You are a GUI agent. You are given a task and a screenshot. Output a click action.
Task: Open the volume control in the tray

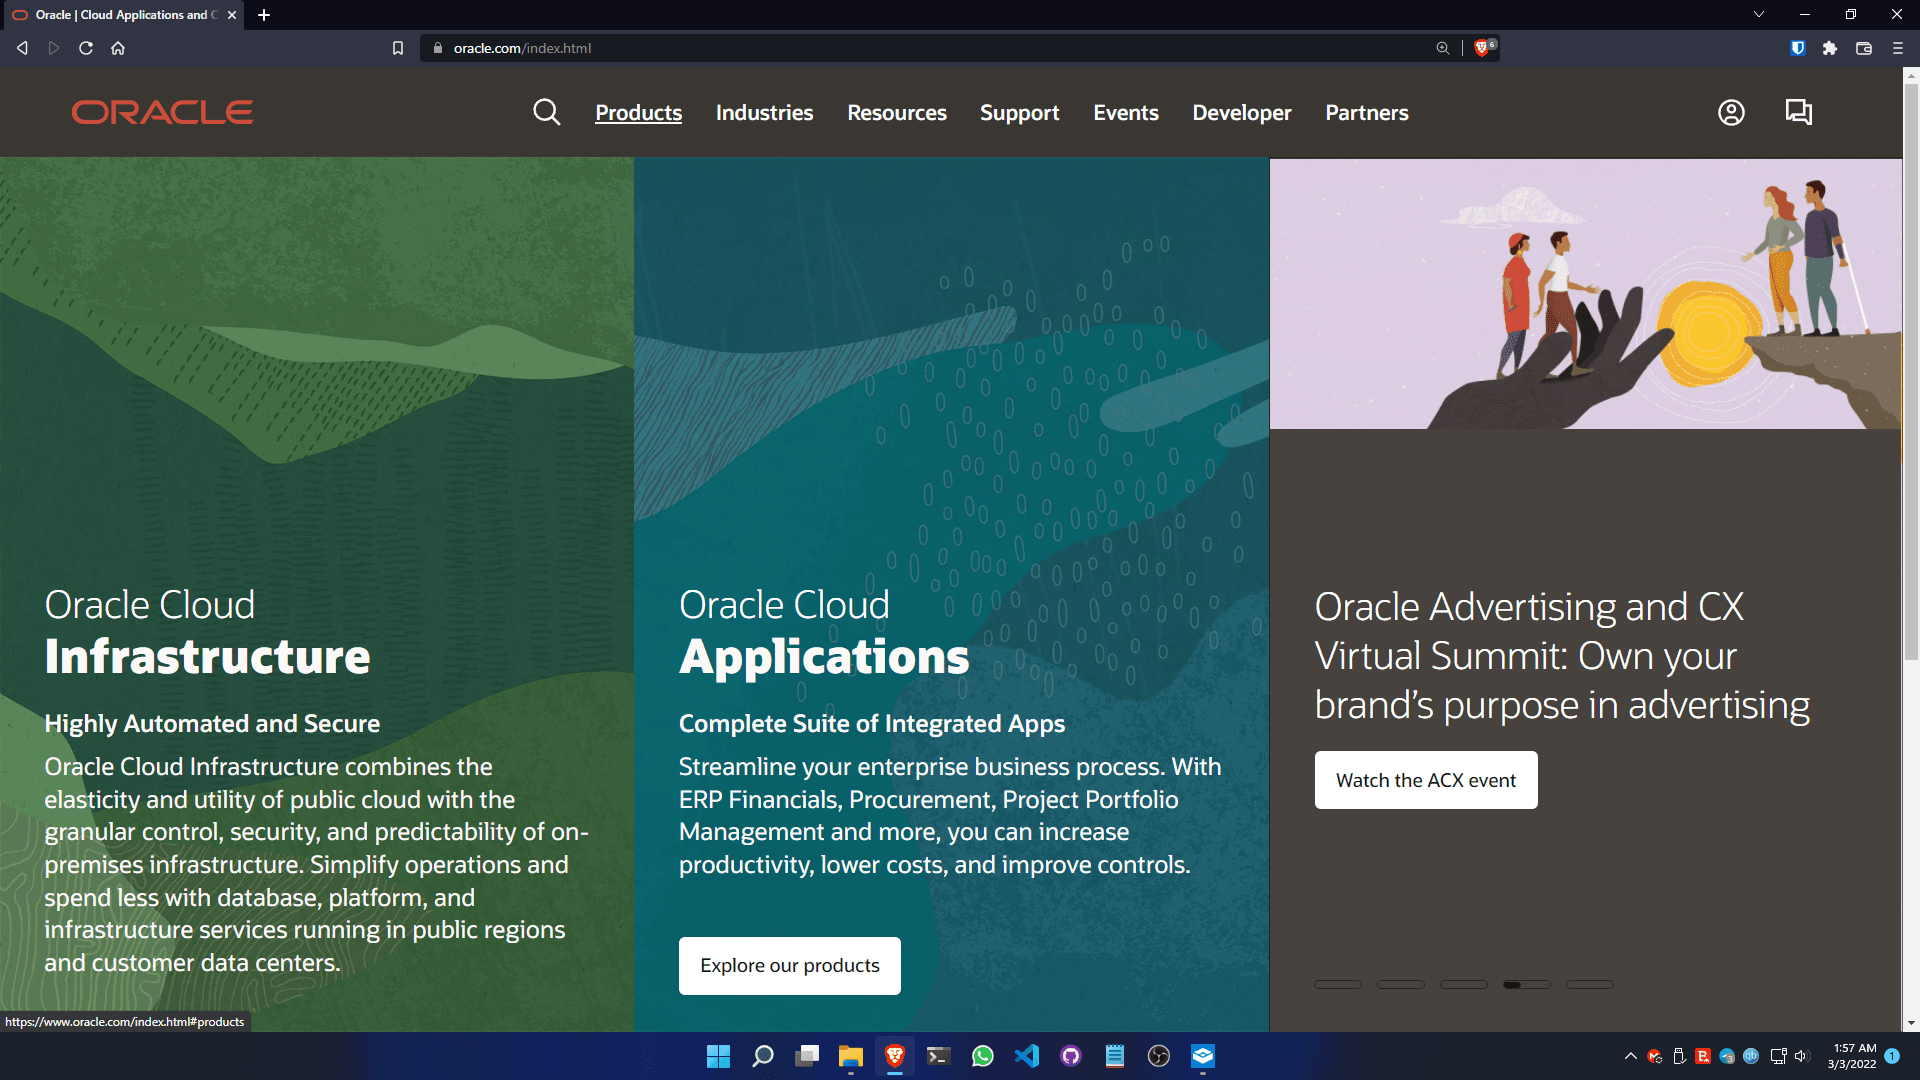click(x=1802, y=1056)
